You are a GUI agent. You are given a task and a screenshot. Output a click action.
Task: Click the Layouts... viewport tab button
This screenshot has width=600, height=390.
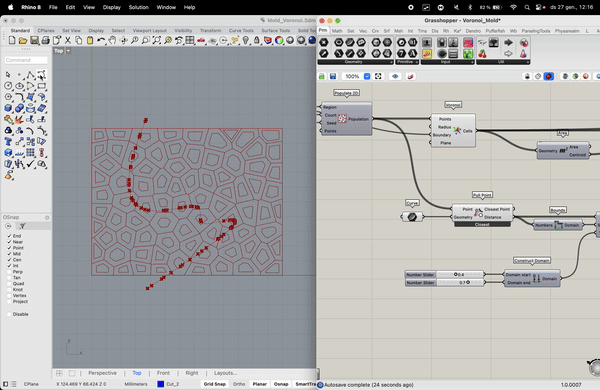point(225,373)
